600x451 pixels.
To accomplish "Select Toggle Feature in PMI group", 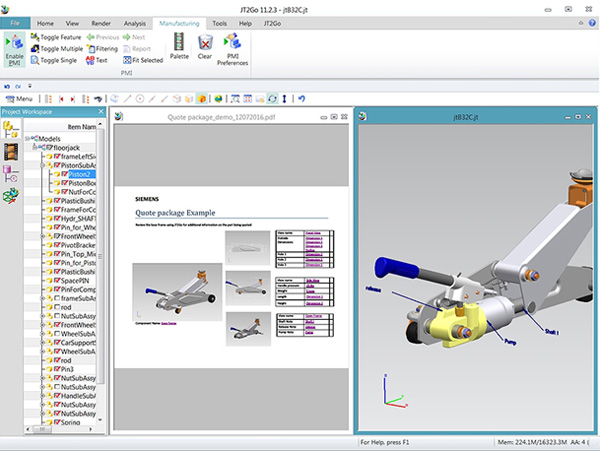I will click(56, 37).
